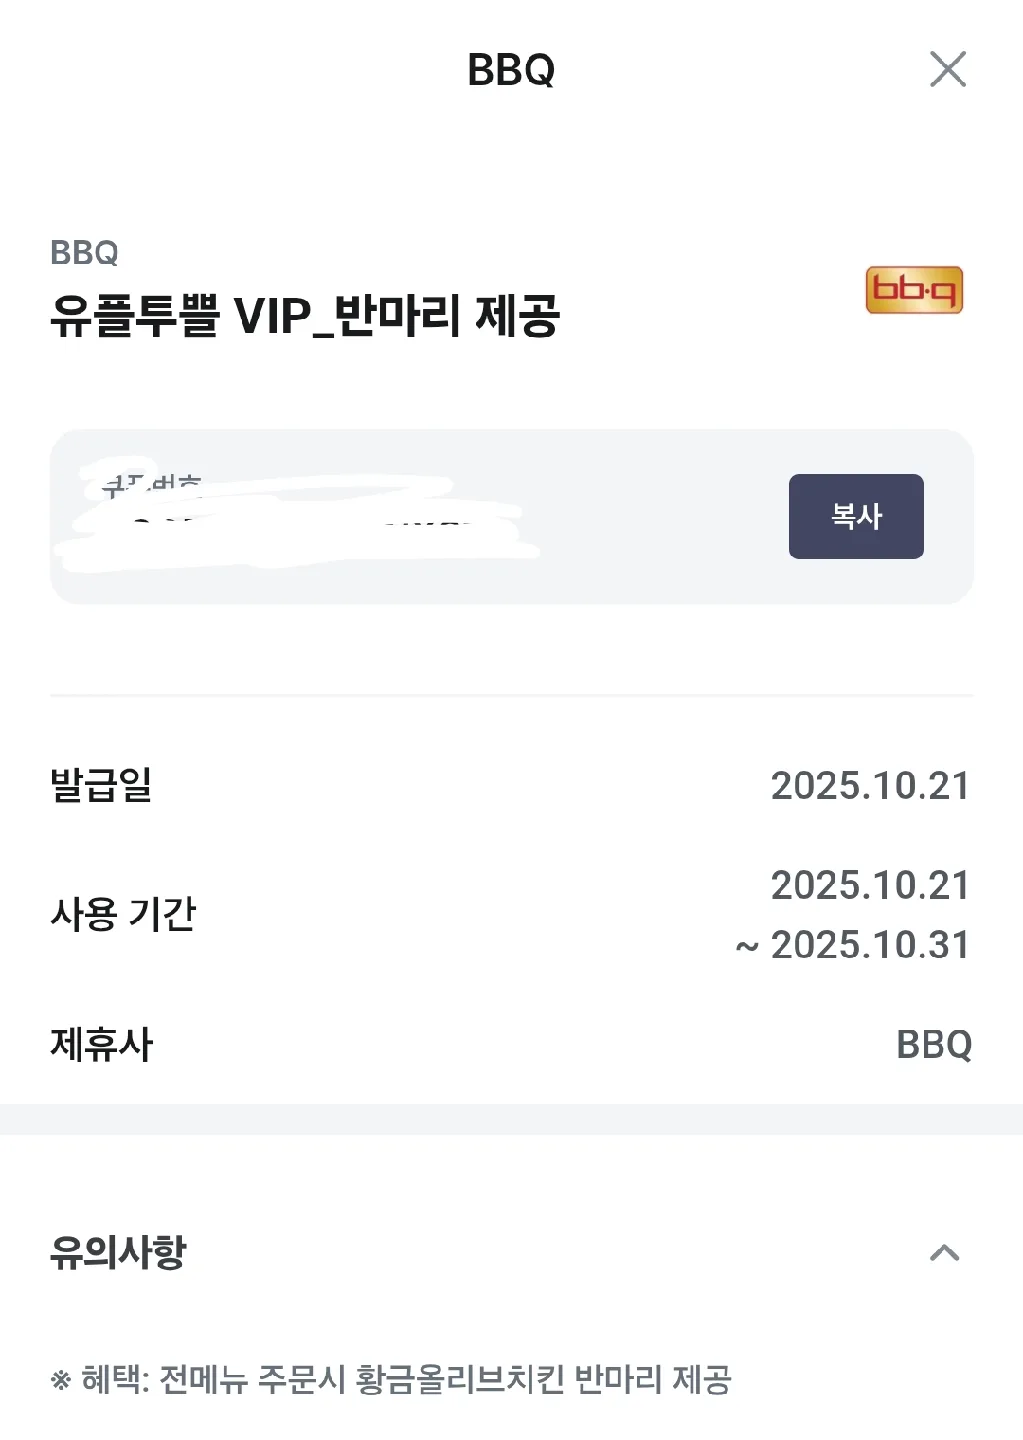1023x1440 pixels.
Task: Select the usage period start date
Action: [870, 885]
